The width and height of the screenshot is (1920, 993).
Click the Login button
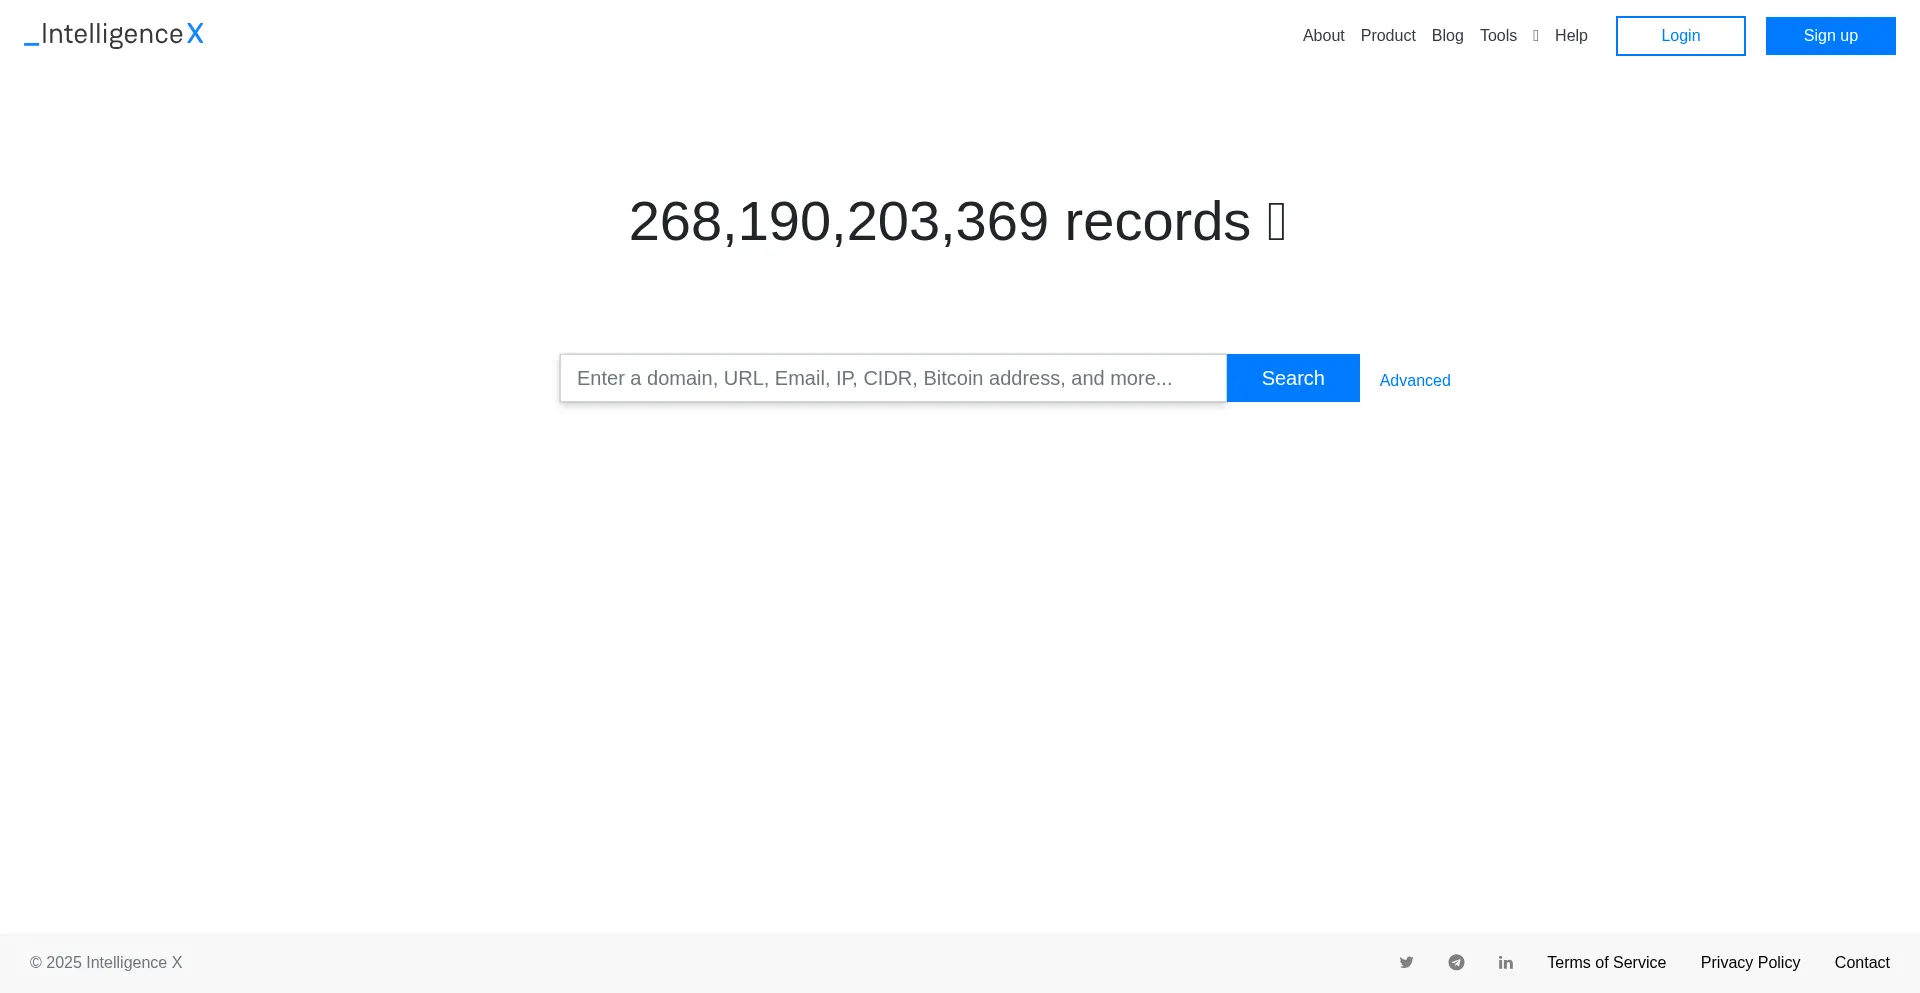tap(1681, 36)
